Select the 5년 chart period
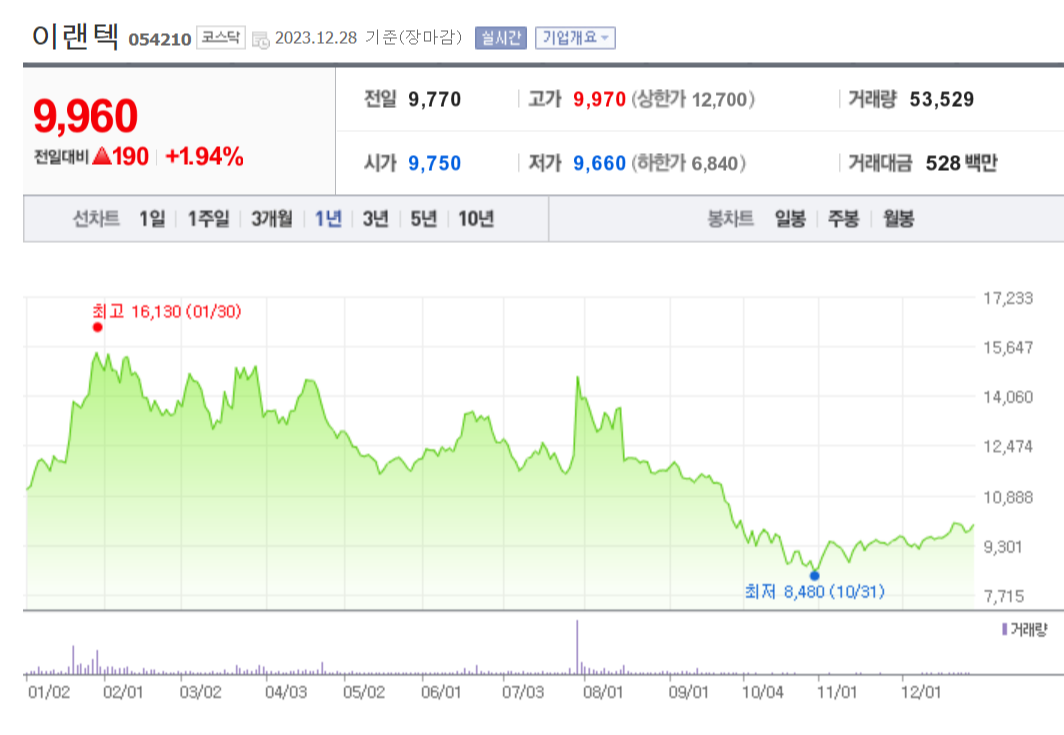1064x735 pixels. pyautogui.click(x=423, y=219)
